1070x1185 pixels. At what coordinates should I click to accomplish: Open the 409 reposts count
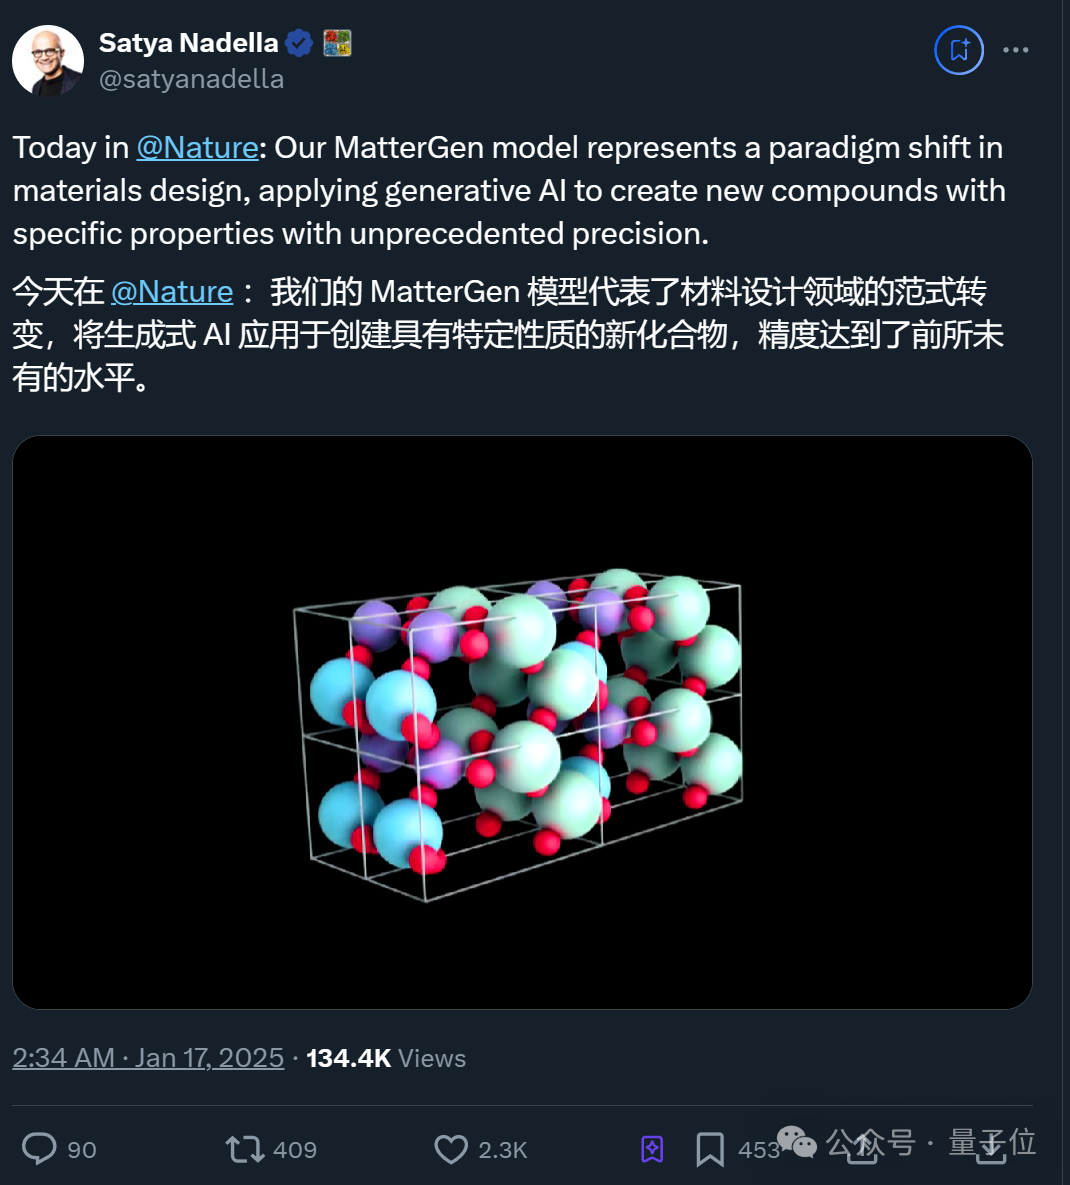point(295,1149)
